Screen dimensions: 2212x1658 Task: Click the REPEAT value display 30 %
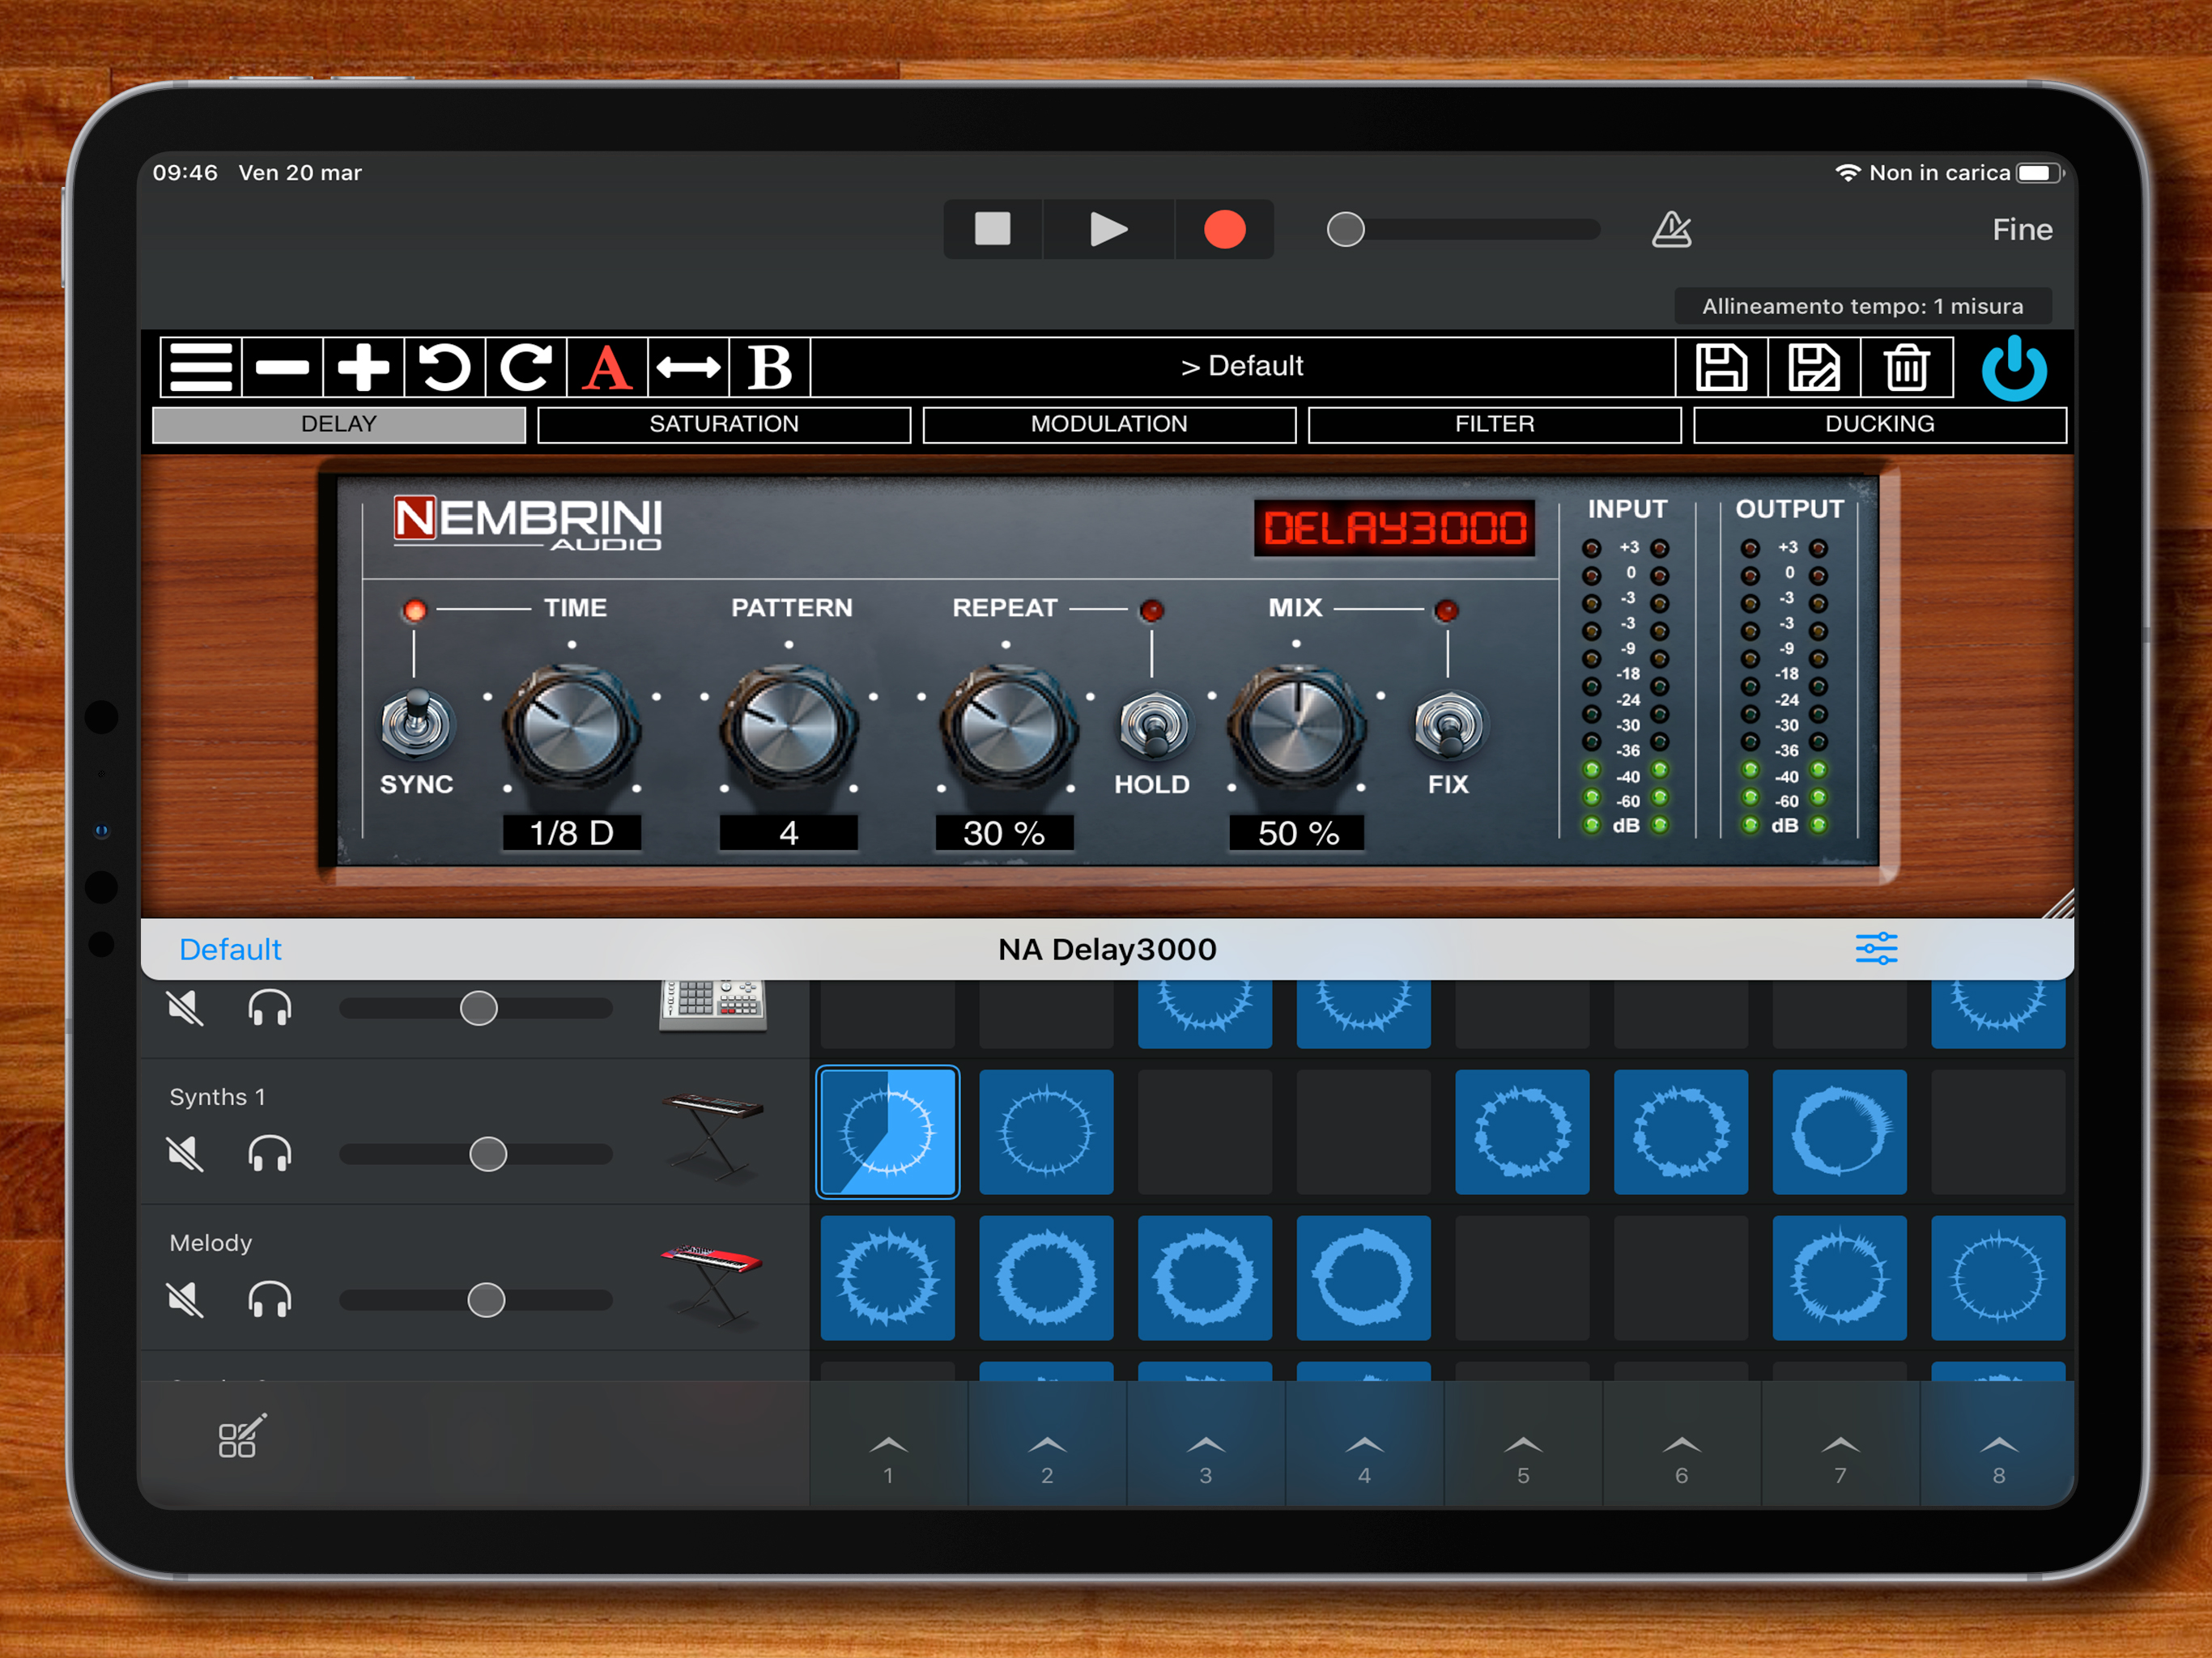(x=1004, y=832)
